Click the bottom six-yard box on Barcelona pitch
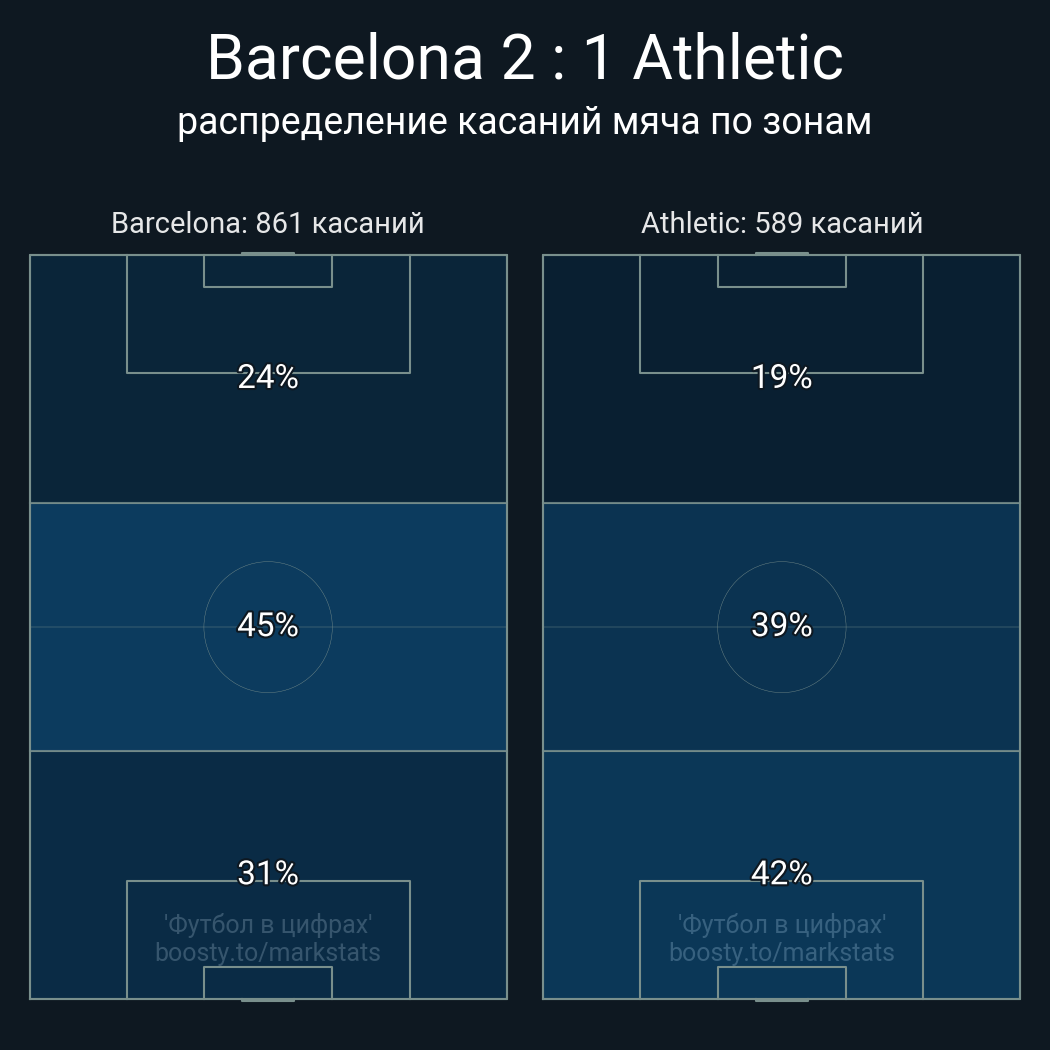This screenshot has width=1050, height=1050. tap(268, 983)
